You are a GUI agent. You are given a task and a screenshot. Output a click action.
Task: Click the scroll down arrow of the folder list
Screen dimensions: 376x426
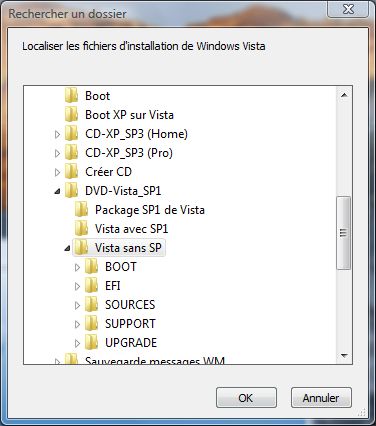(x=344, y=356)
